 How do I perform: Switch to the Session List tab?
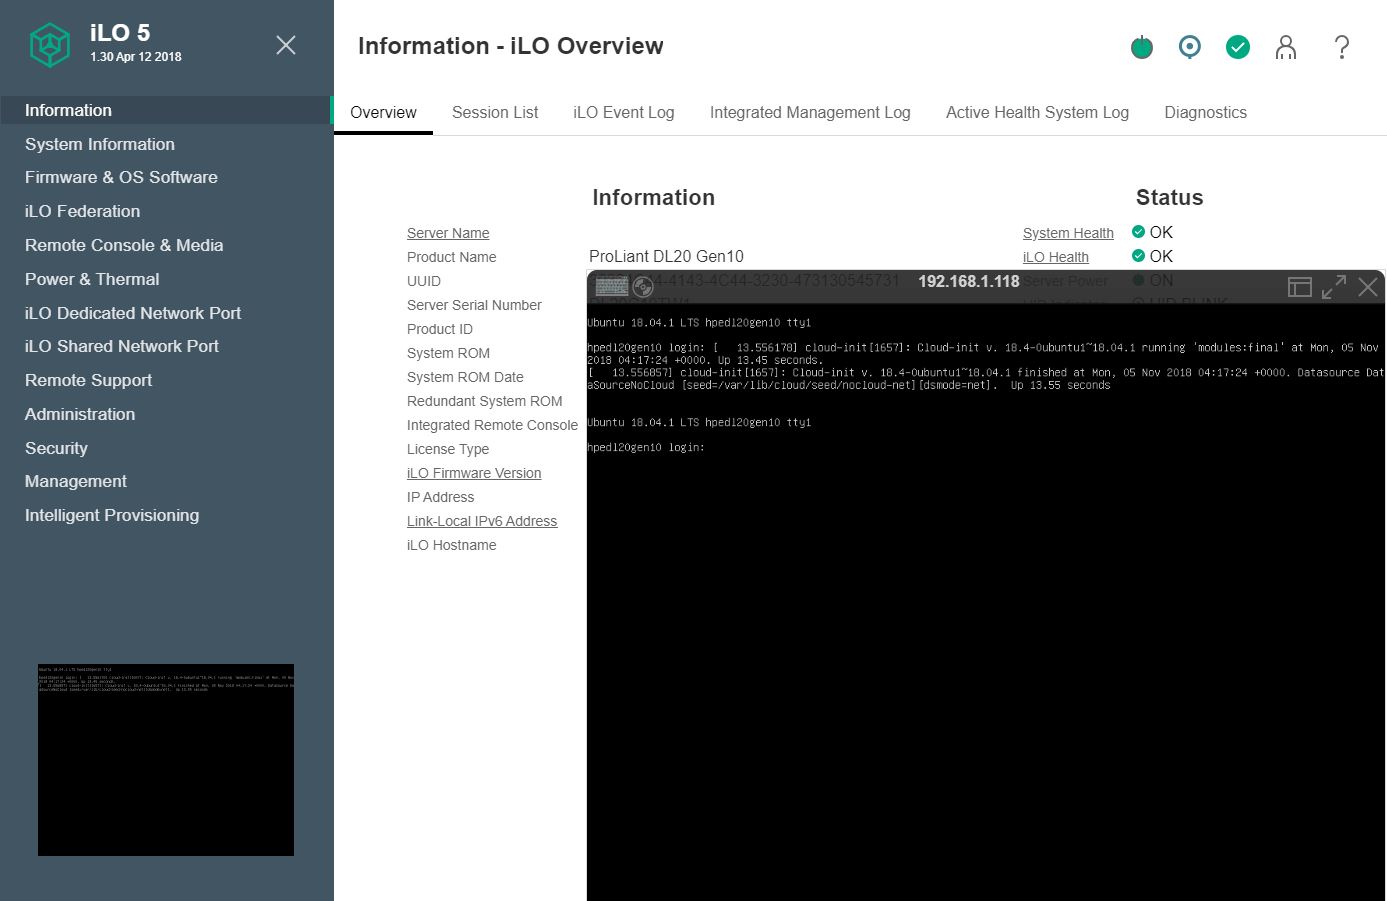494,113
